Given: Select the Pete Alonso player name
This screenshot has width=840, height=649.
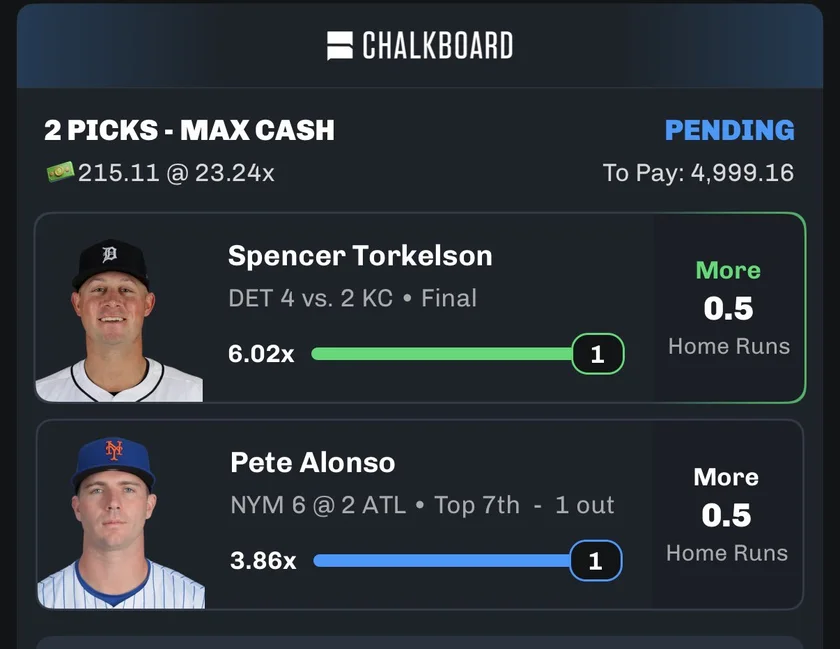Looking at the screenshot, I should (x=312, y=462).
